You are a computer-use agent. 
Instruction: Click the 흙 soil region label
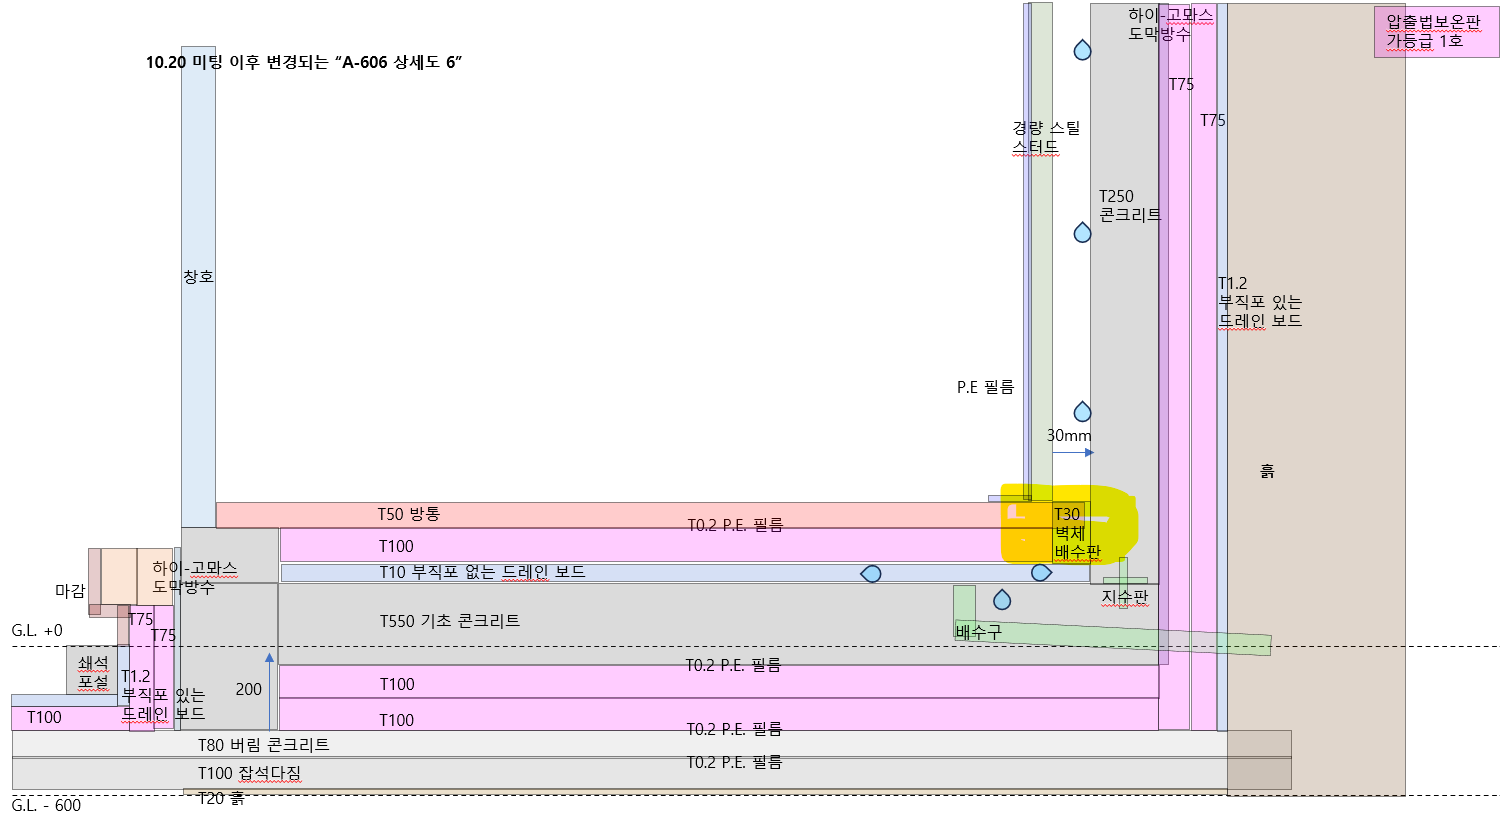pyautogui.click(x=1267, y=471)
